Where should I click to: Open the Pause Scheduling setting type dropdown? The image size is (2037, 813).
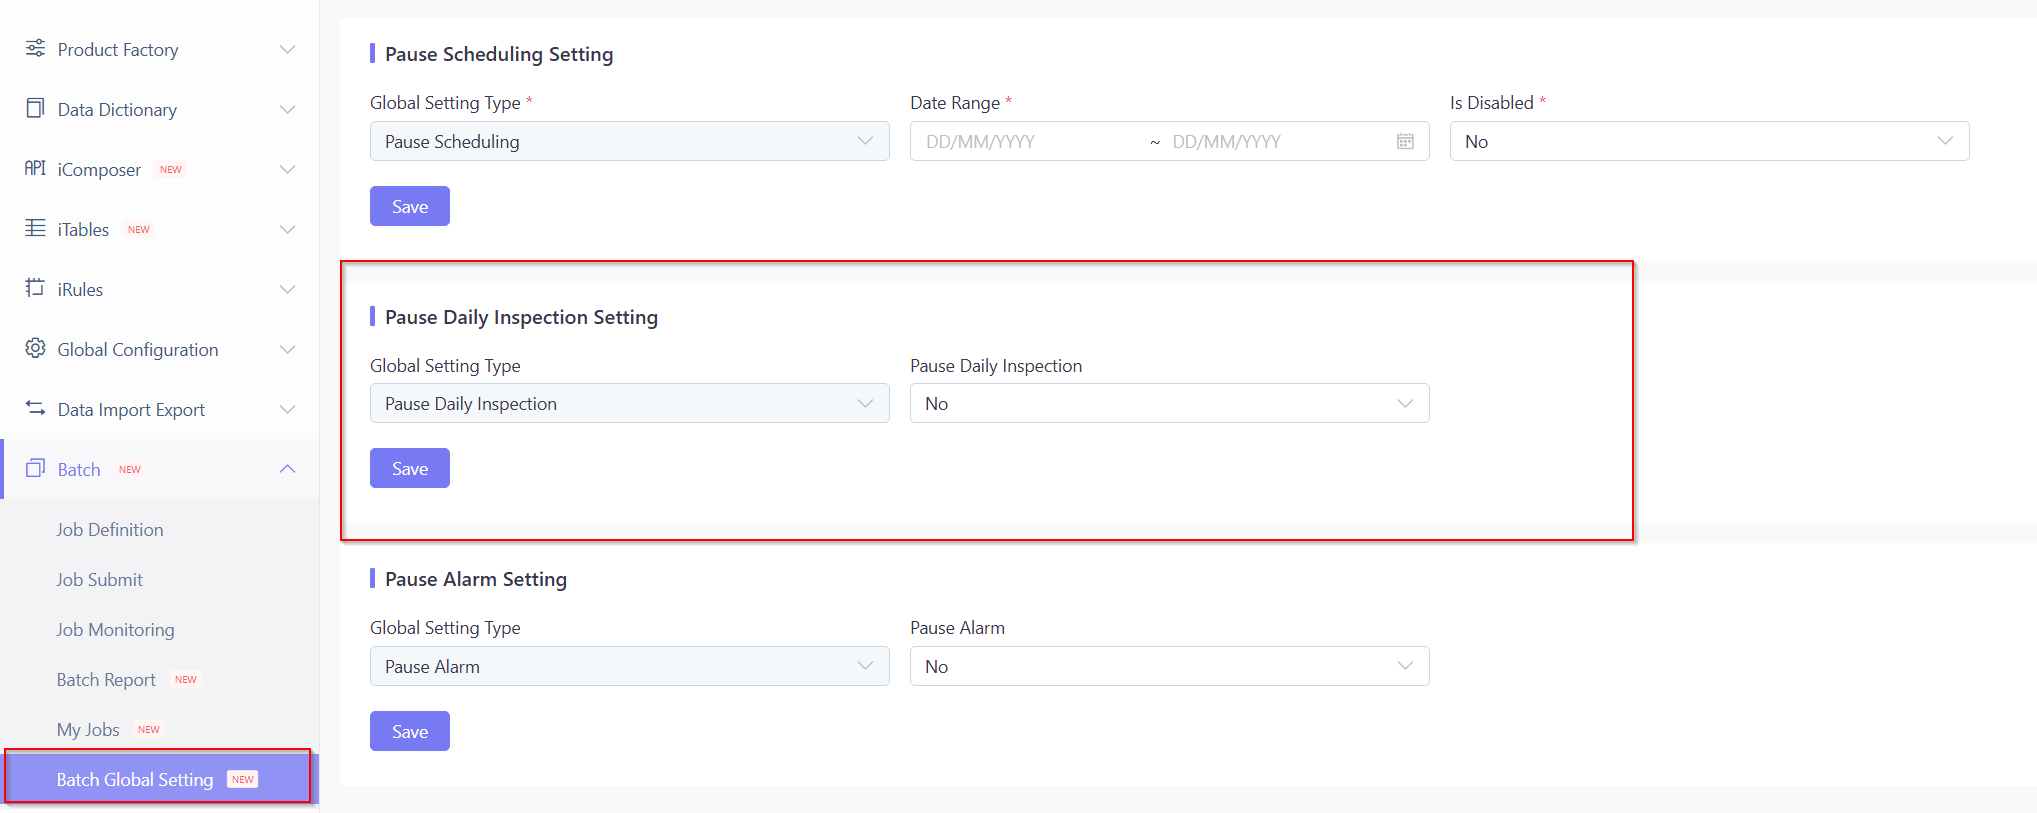pos(629,142)
